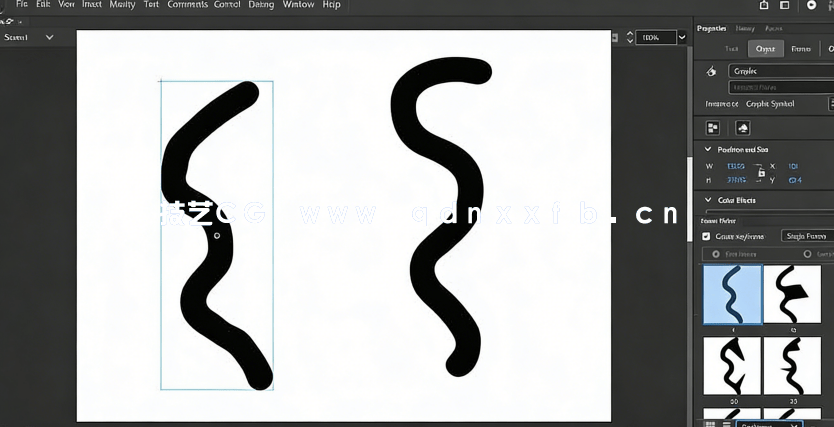Click the X position value
The width and height of the screenshot is (834, 427).
click(793, 166)
